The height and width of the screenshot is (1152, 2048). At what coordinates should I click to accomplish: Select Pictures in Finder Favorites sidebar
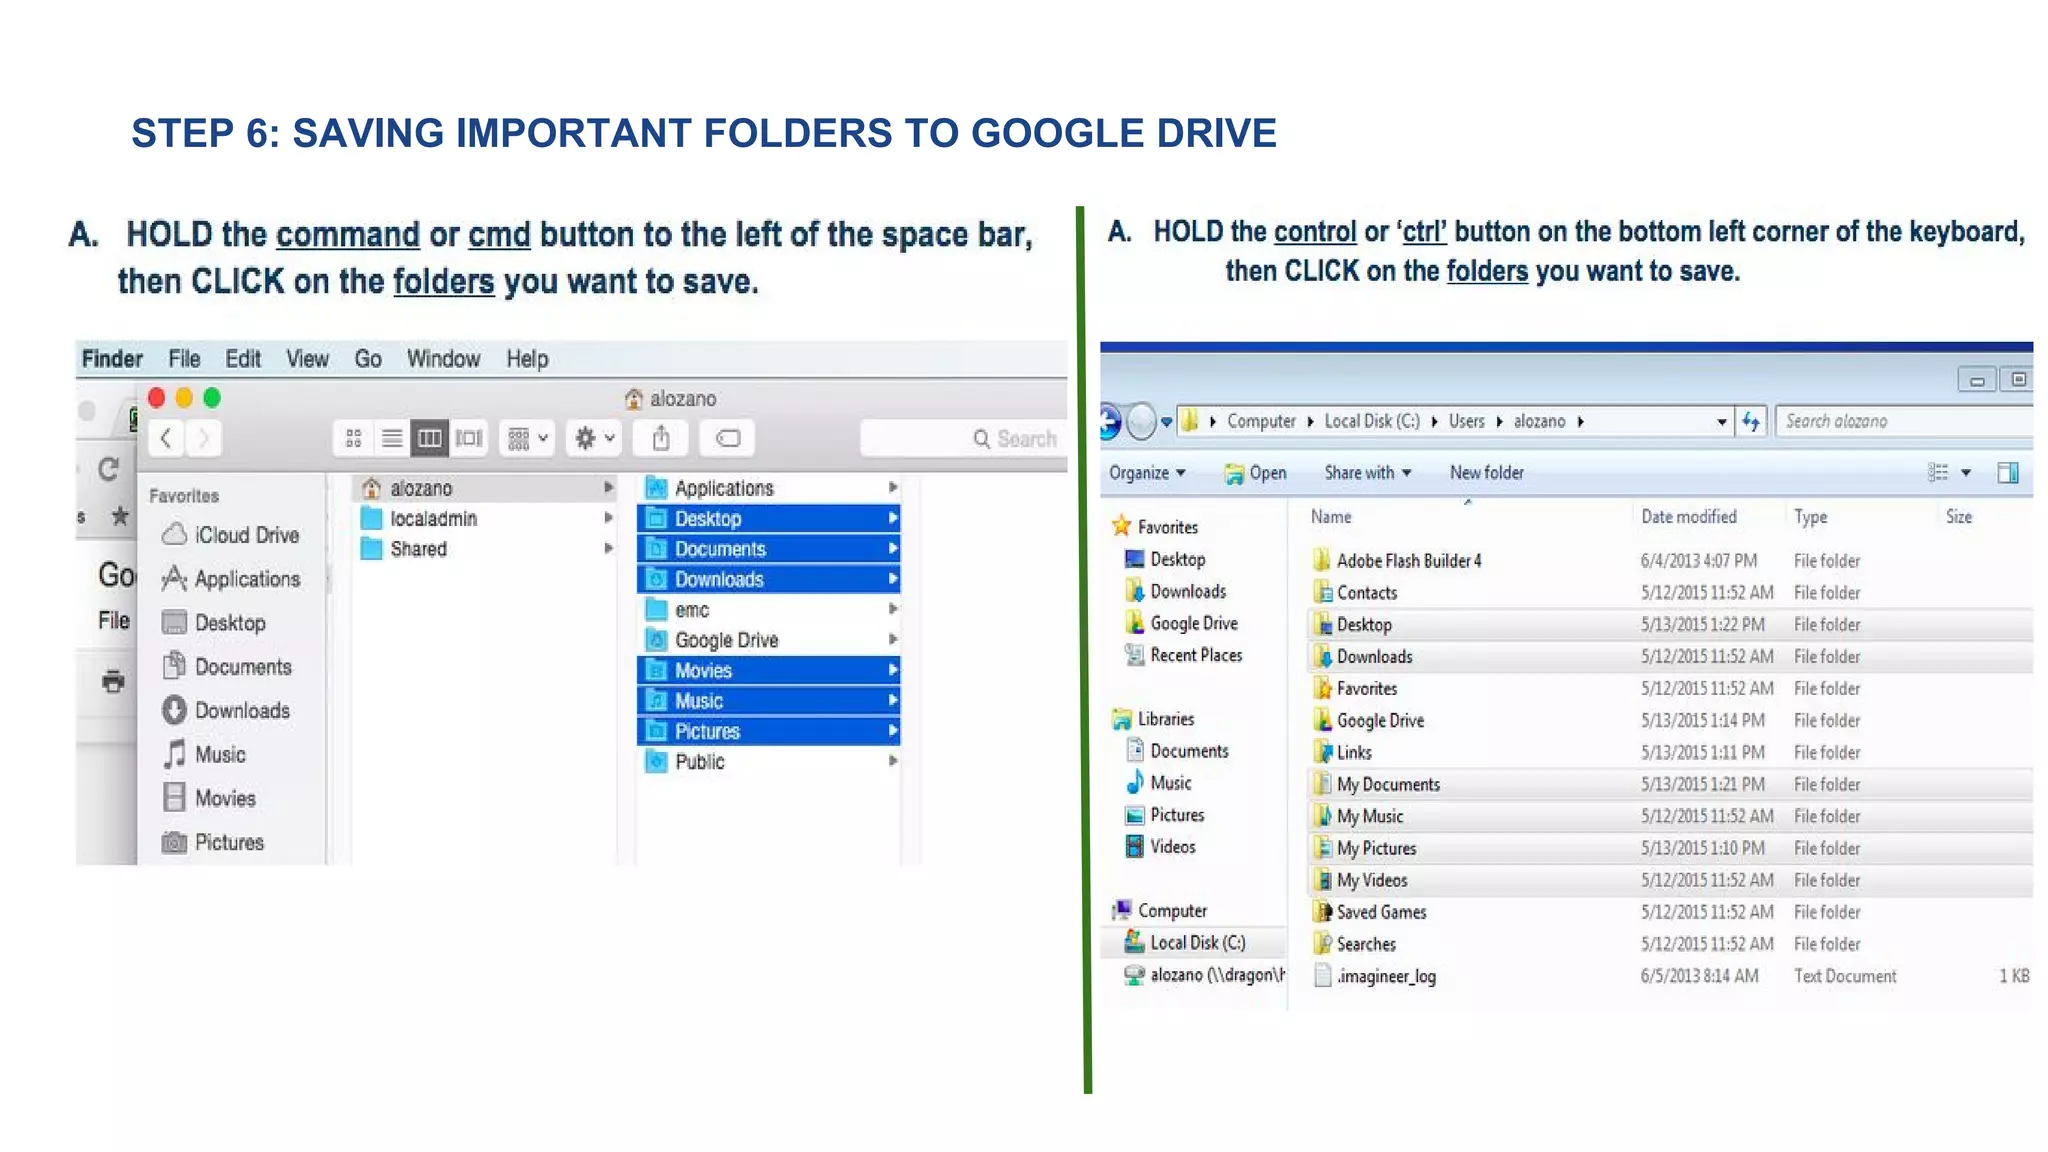[x=213, y=843]
